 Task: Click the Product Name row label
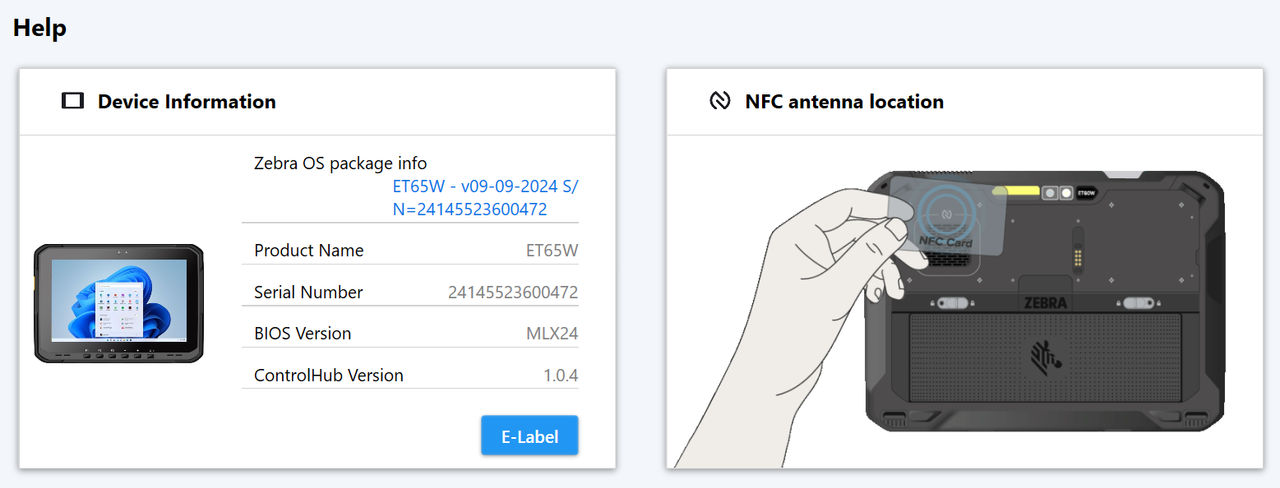click(309, 250)
